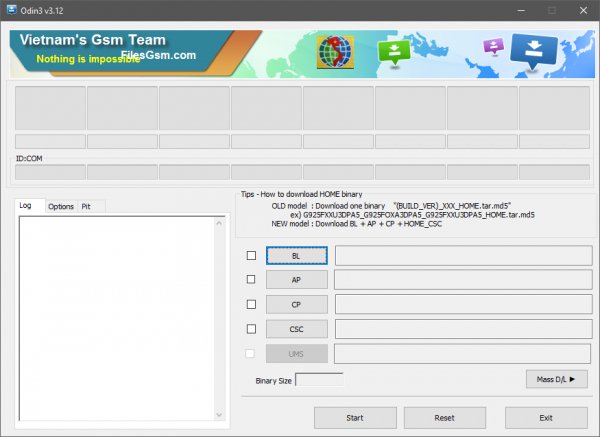Click the disabled UMS checkbox
The image size is (600, 437).
[x=250, y=353]
